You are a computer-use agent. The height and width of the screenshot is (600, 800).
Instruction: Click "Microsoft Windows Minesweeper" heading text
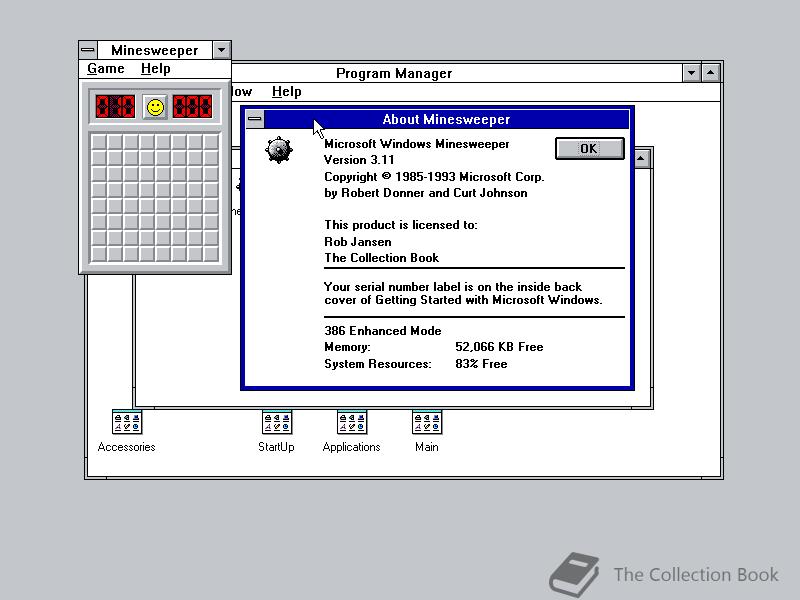[417, 144]
